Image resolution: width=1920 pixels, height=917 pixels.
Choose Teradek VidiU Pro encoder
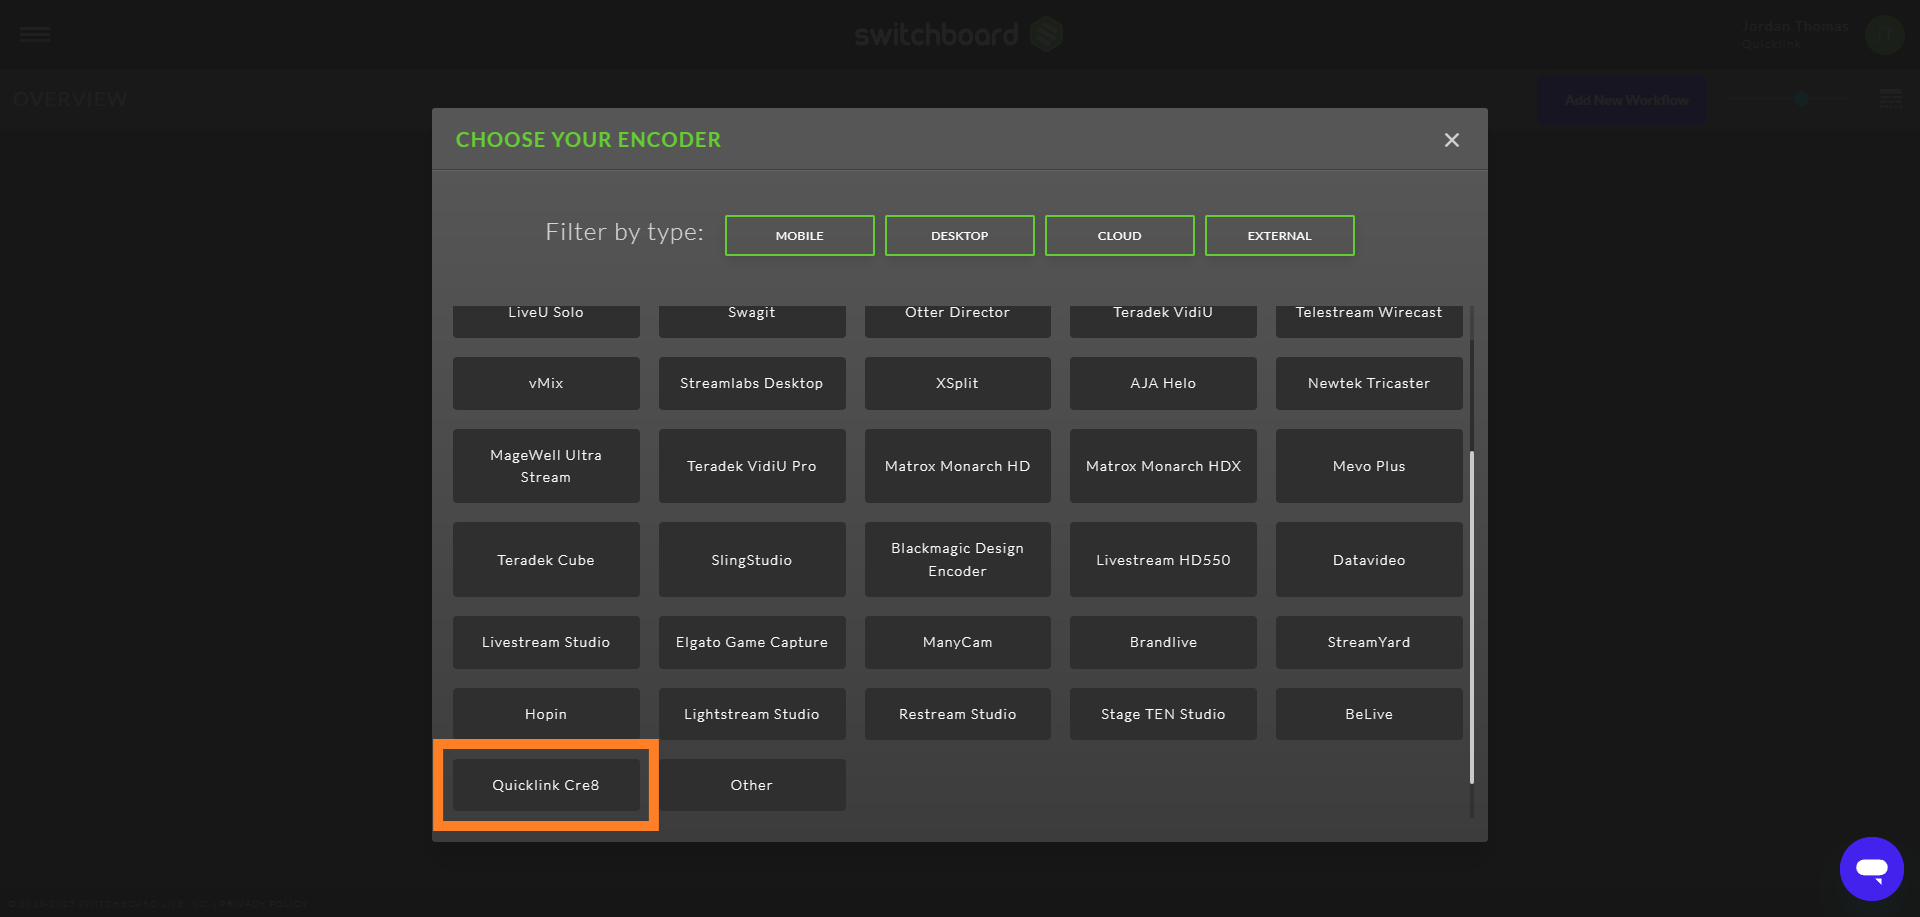752,466
